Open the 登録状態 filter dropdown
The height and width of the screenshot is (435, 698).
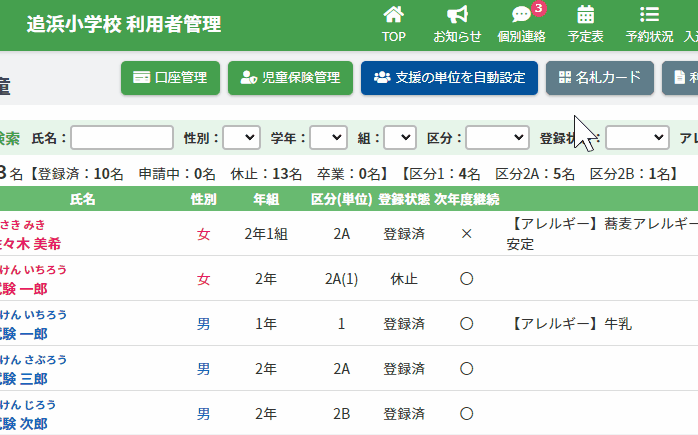(x=637, y=137)
